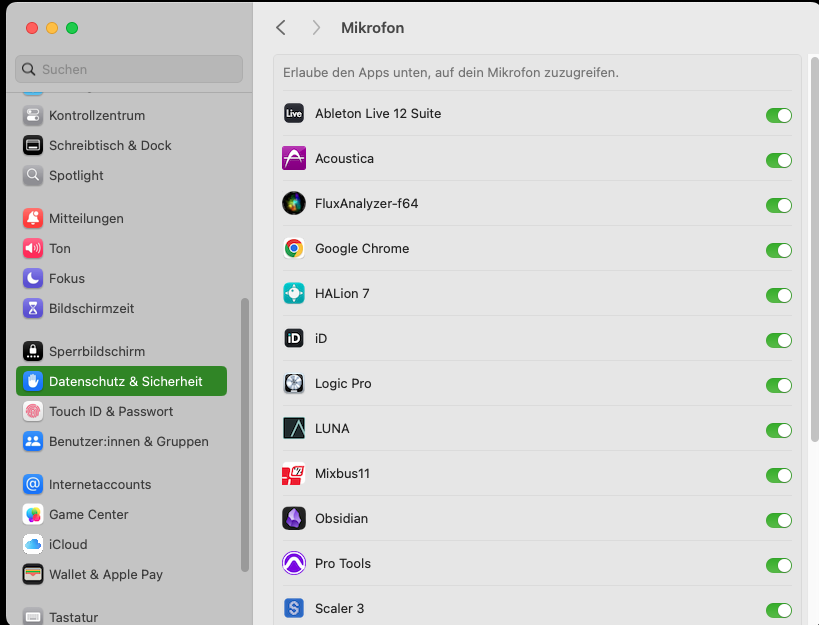Viewport: 819px width, 625px height.
Task: Click the Scaler 3 app icon
Action: pyautogui.click(x=294, y=608)
